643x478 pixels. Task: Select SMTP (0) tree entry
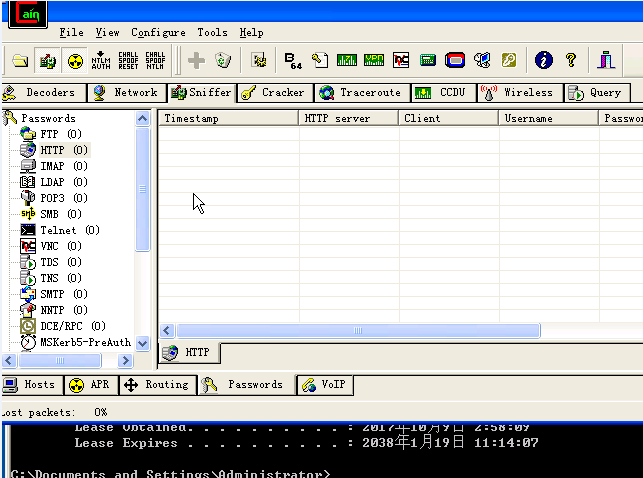[x=64, y=294]
